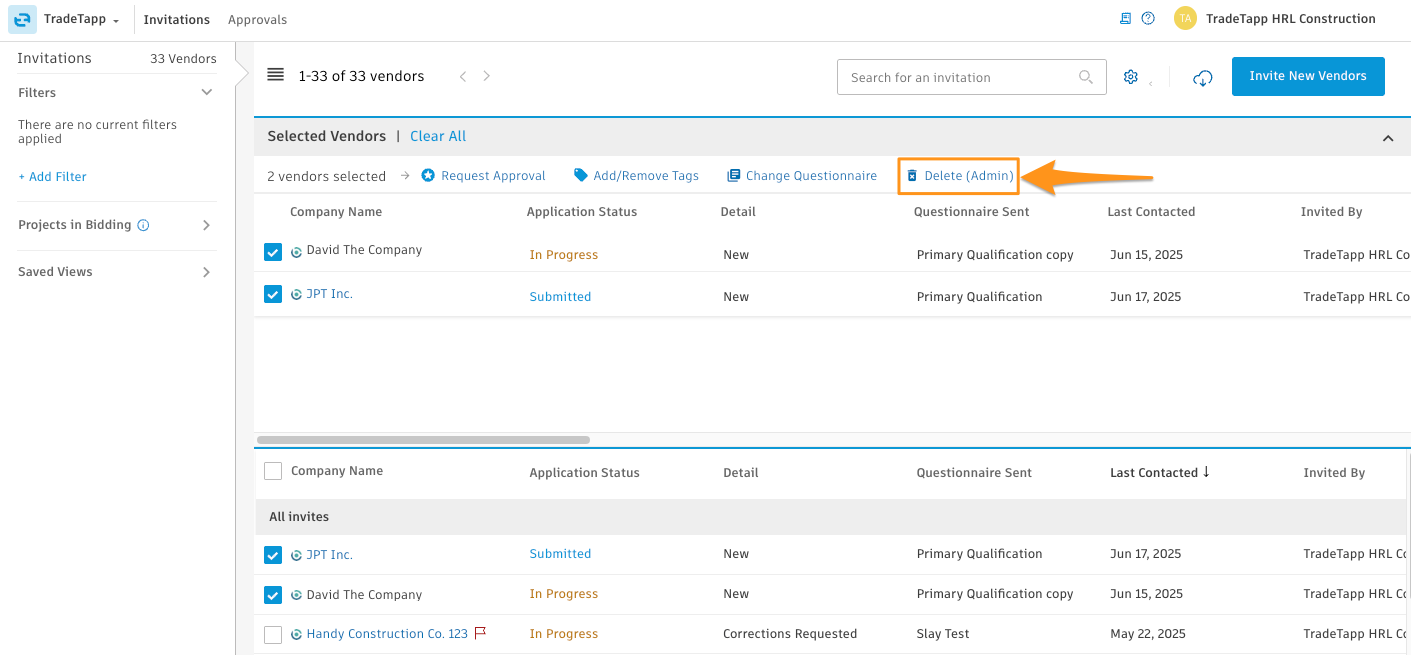This screenshot has height=655, width=1411.
Task: Click Submitted status for JPT Inc. in All invites
Action: pyautogui.click(x=560, y=554)
